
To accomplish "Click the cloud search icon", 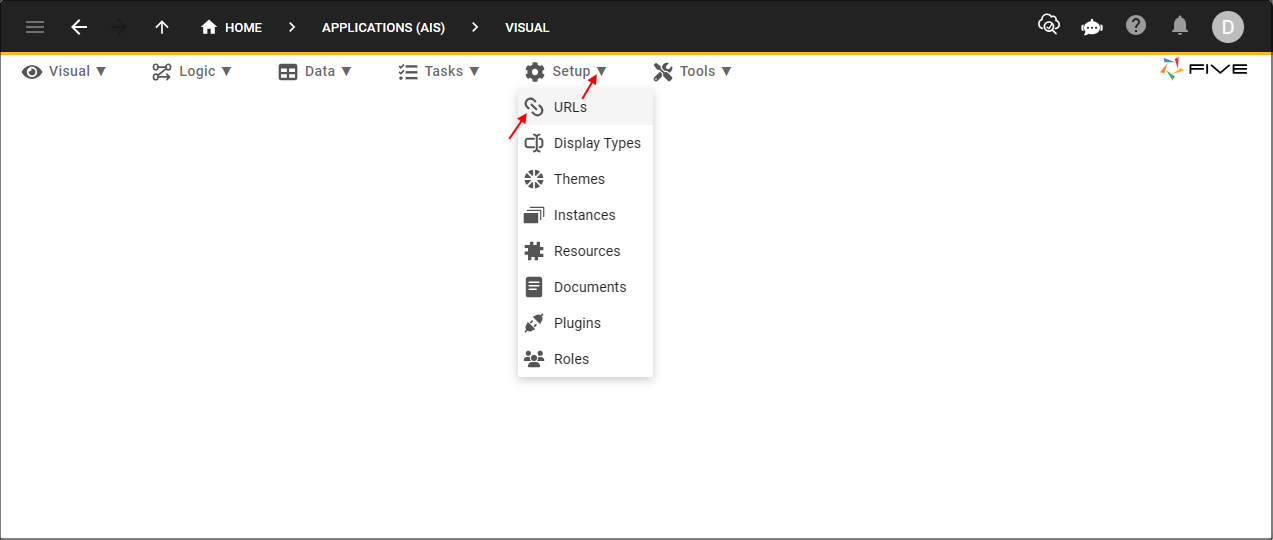I will 1048,26.
